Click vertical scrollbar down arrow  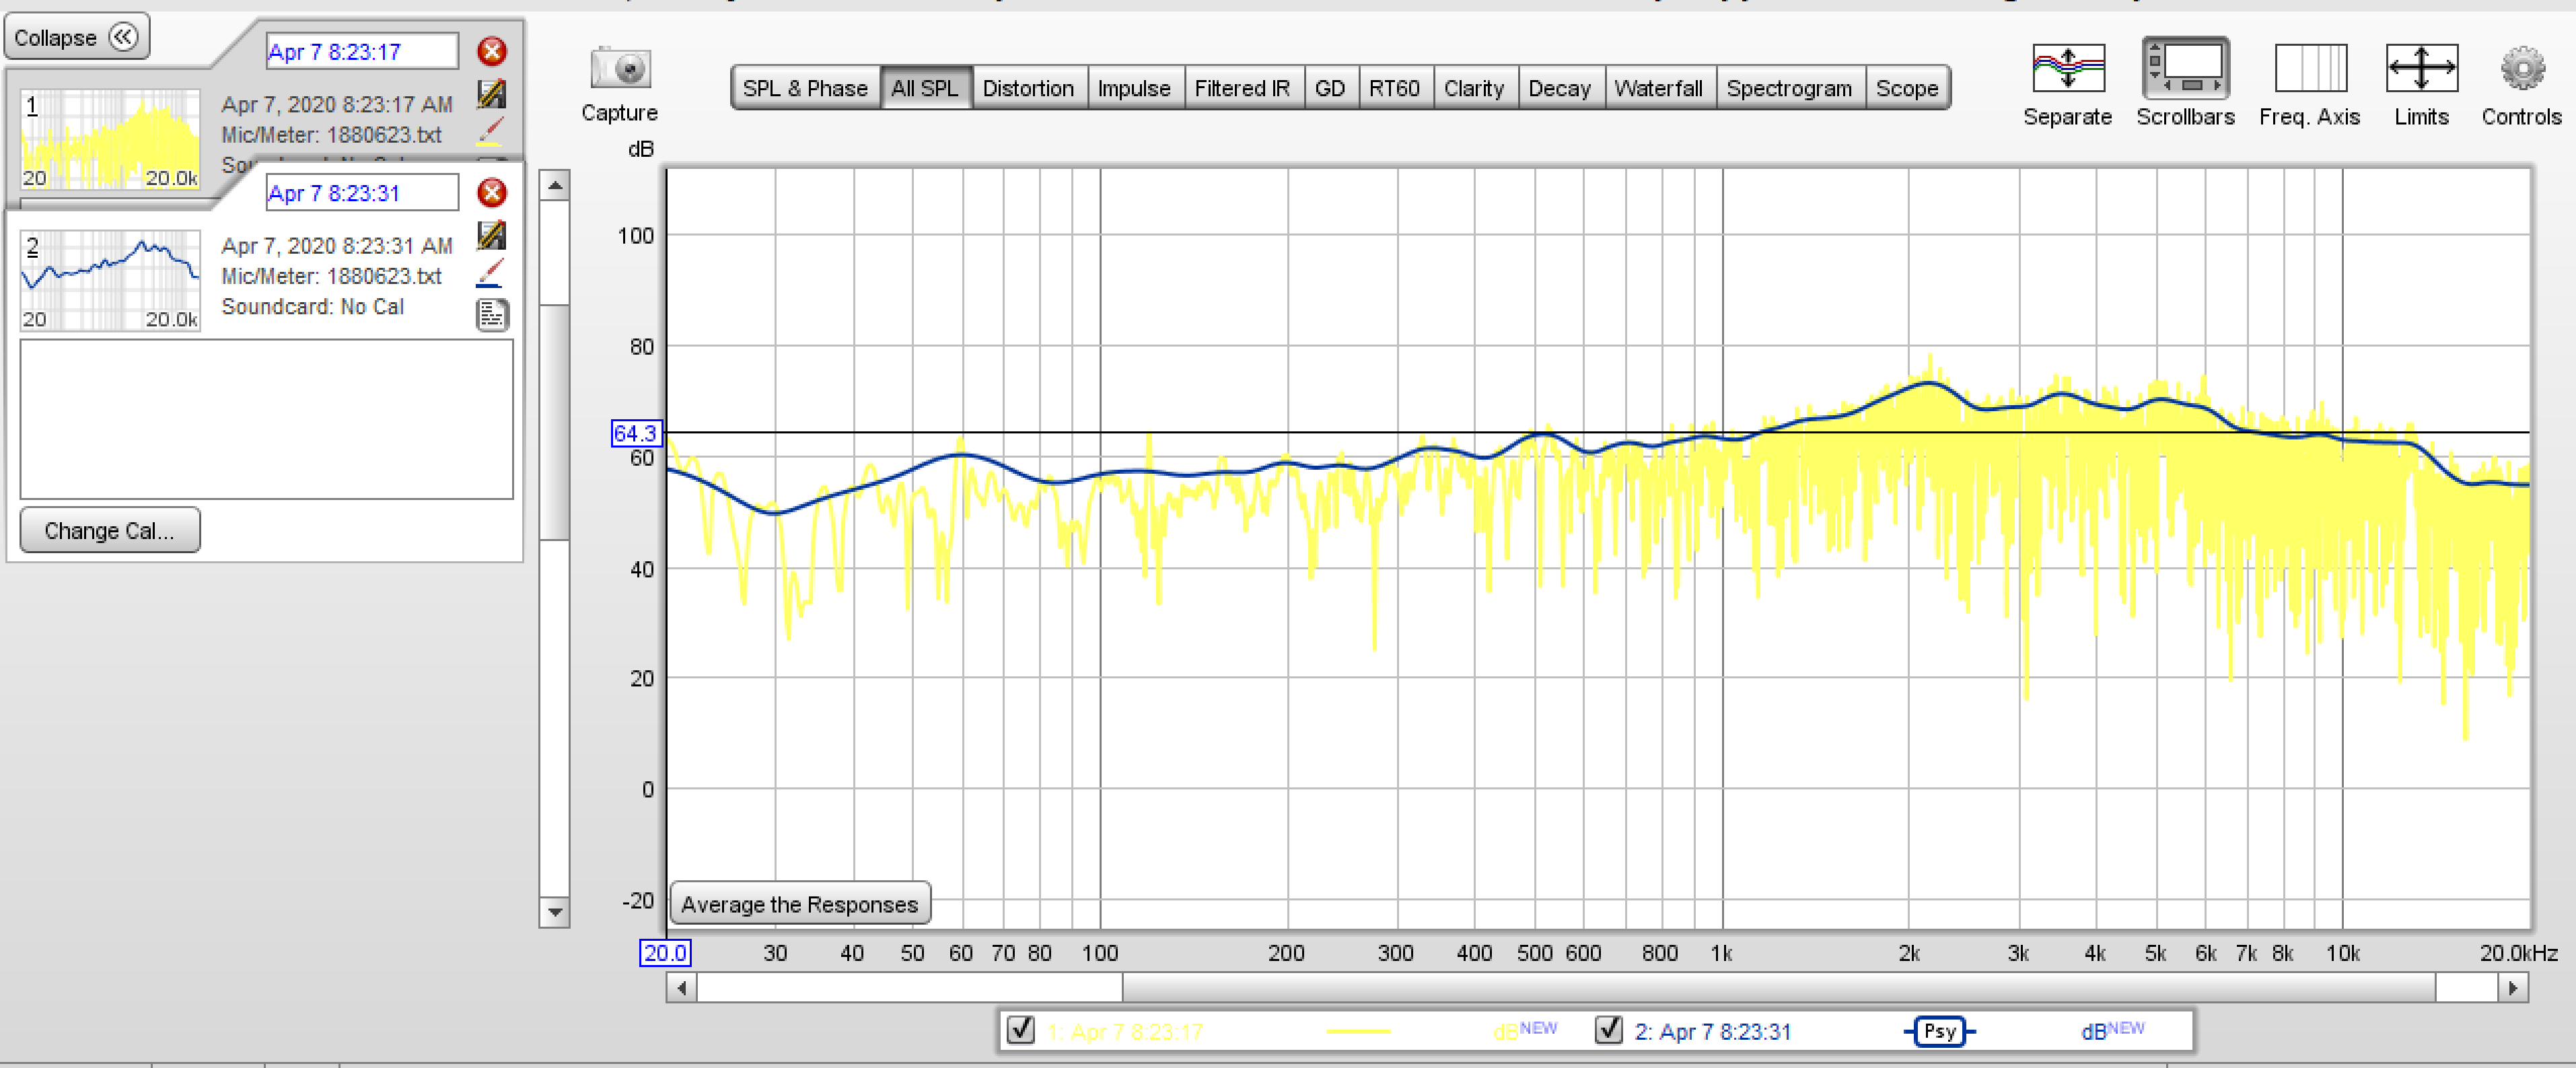pos(555,911)
